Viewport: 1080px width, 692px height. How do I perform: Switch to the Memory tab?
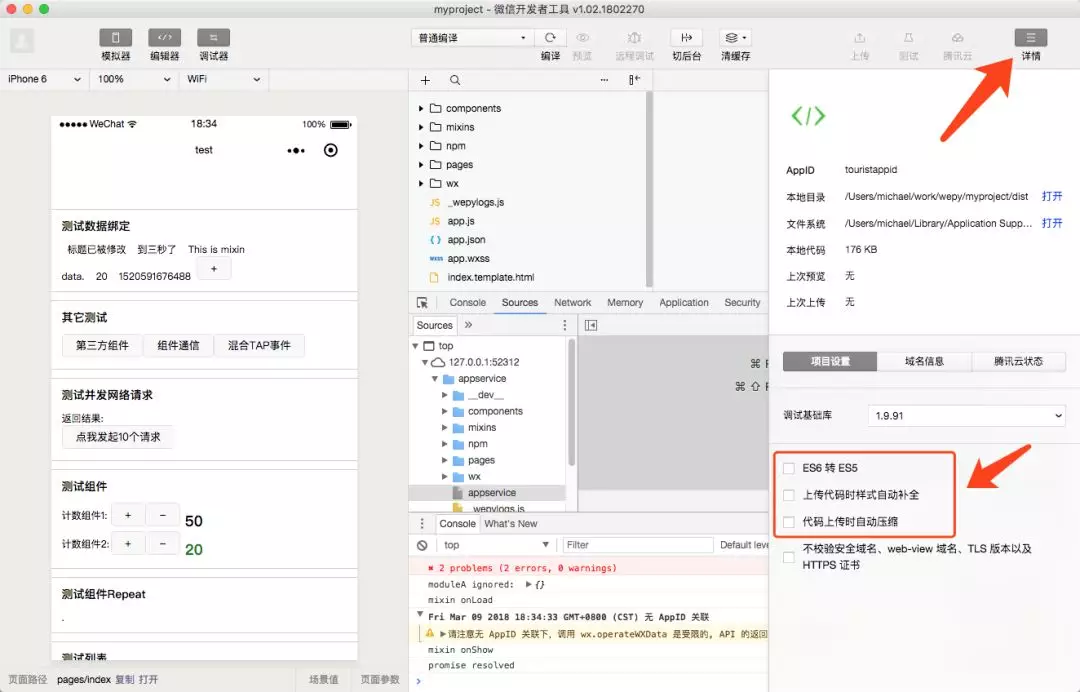coord(625,303)
